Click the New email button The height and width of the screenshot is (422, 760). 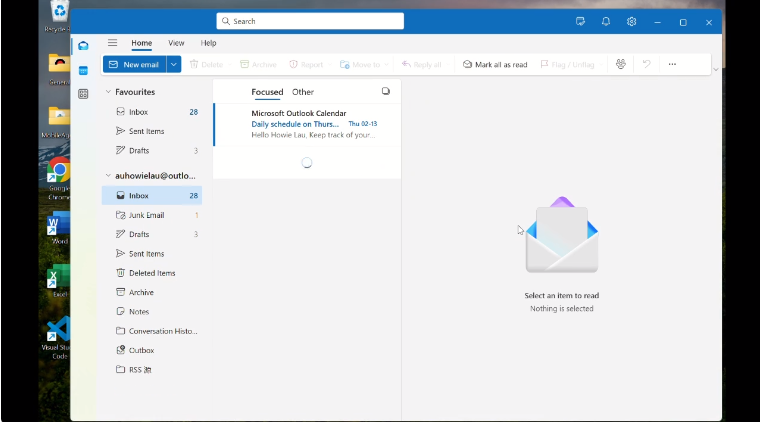pos(134,64)
